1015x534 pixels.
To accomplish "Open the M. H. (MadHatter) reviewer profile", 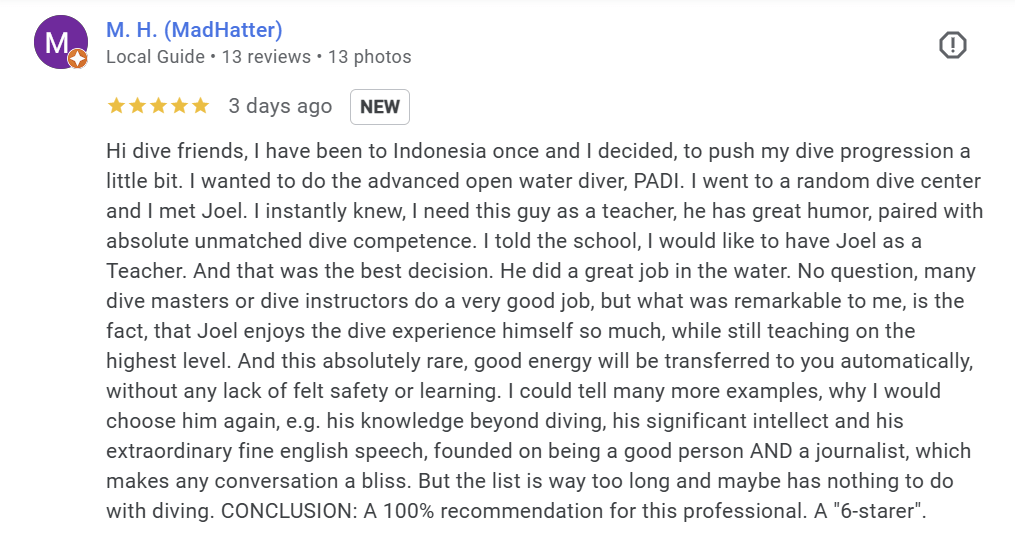I will [x=194, y=30].
